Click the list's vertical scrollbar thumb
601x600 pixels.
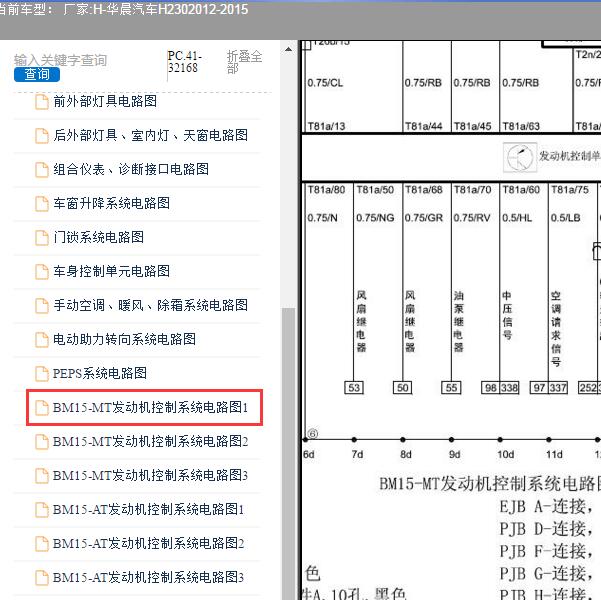[288, 452]
